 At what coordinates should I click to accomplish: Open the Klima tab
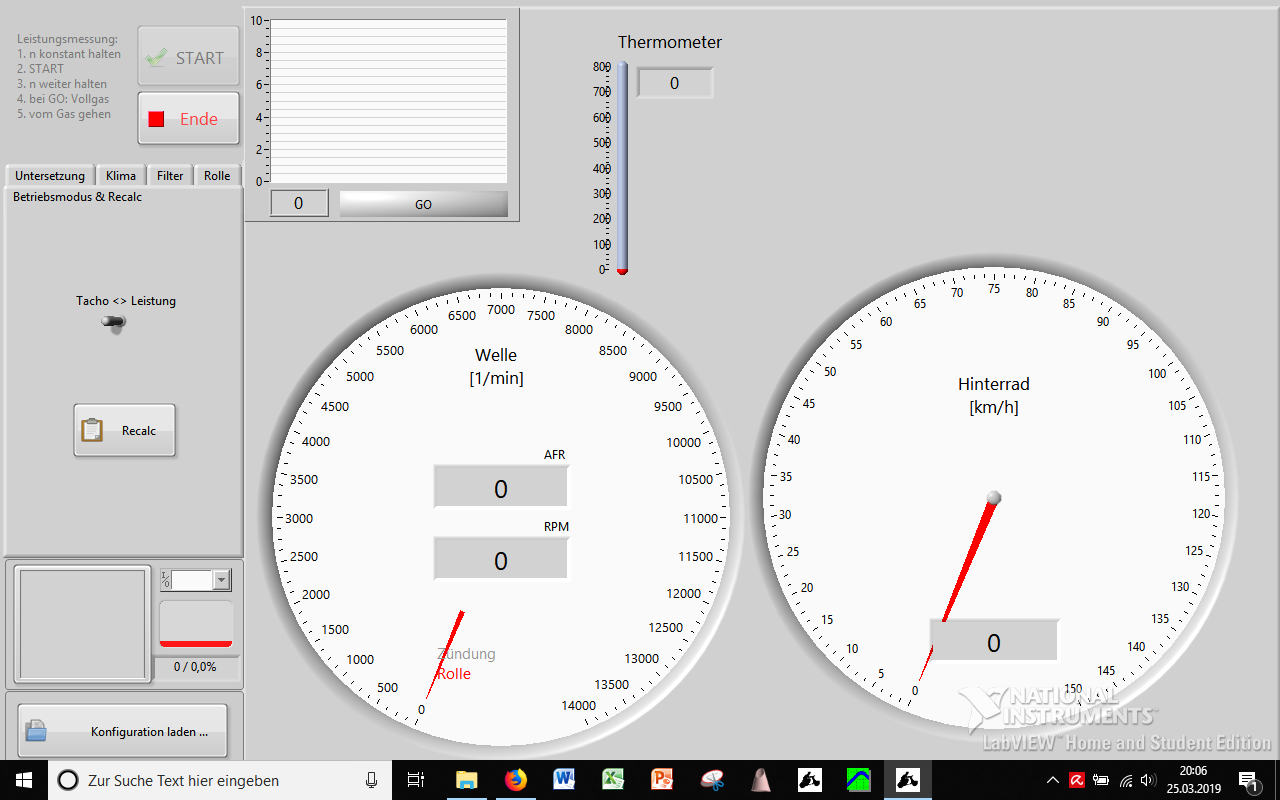pyautogui.click(x=121, y=175)
